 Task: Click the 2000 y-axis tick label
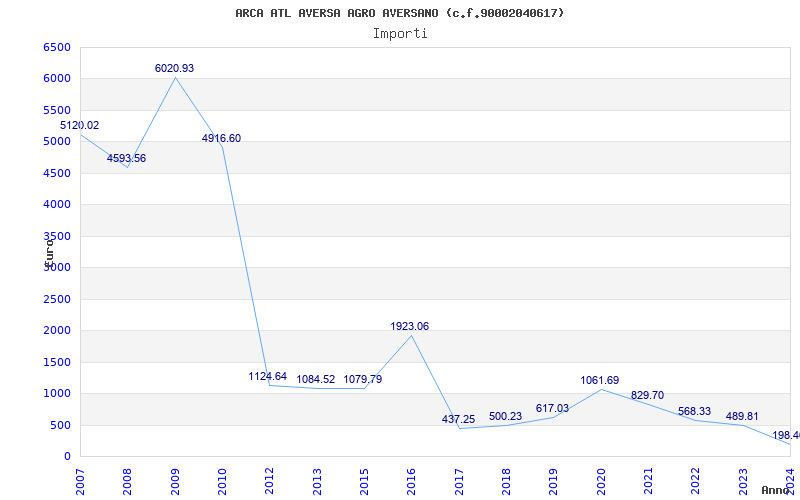coord(57,331)
